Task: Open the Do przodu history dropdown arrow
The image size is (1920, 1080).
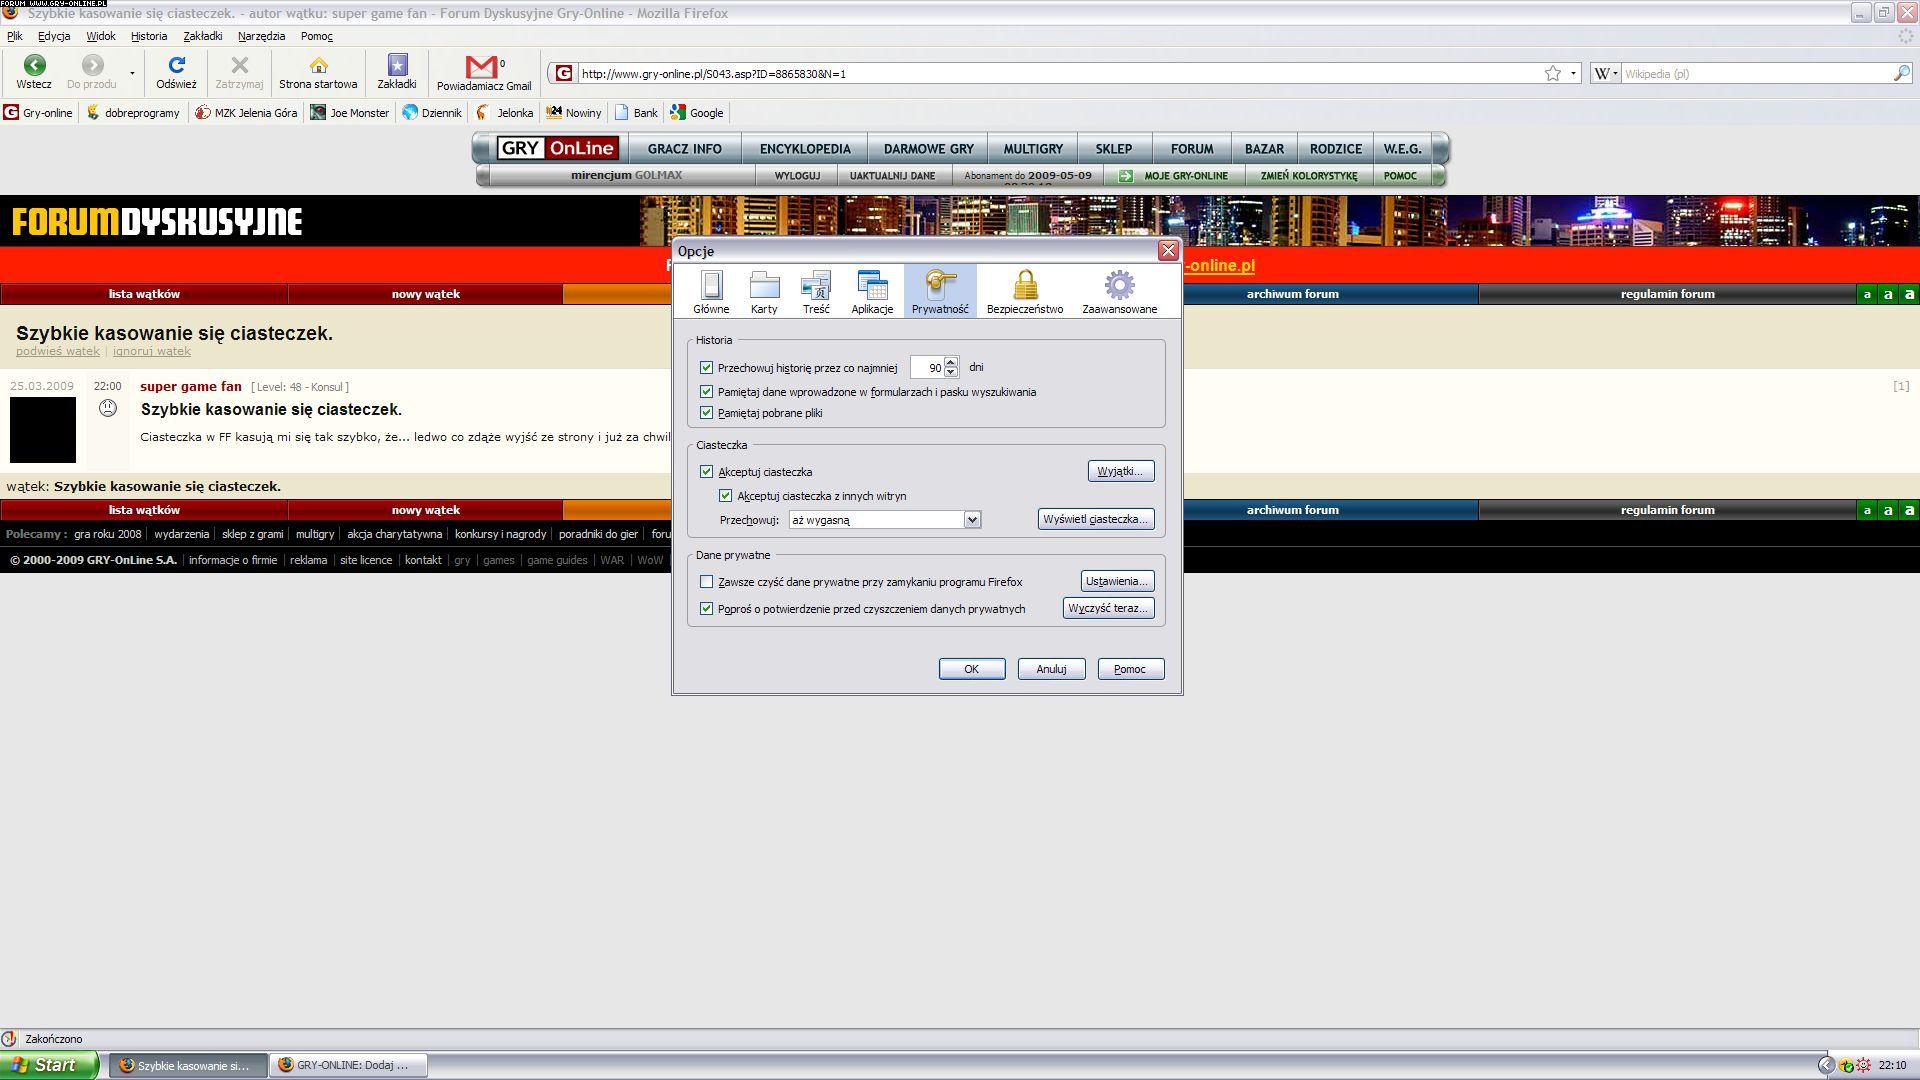Action: pos(132,73)
